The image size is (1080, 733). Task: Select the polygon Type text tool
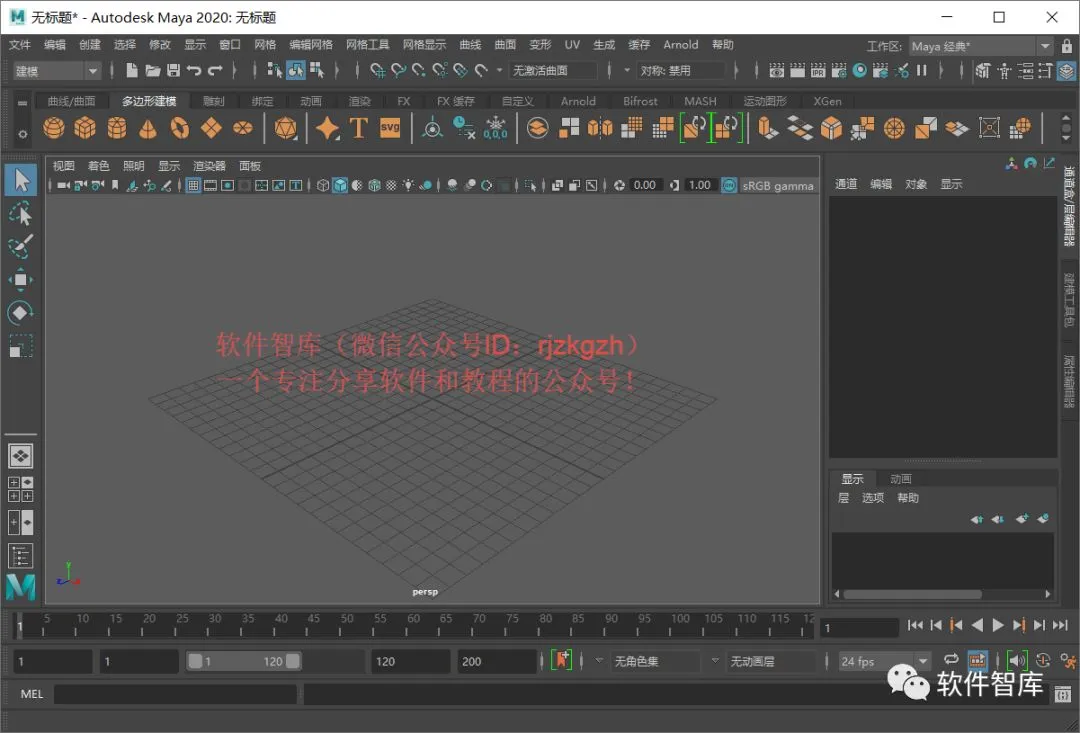[359, 128]
